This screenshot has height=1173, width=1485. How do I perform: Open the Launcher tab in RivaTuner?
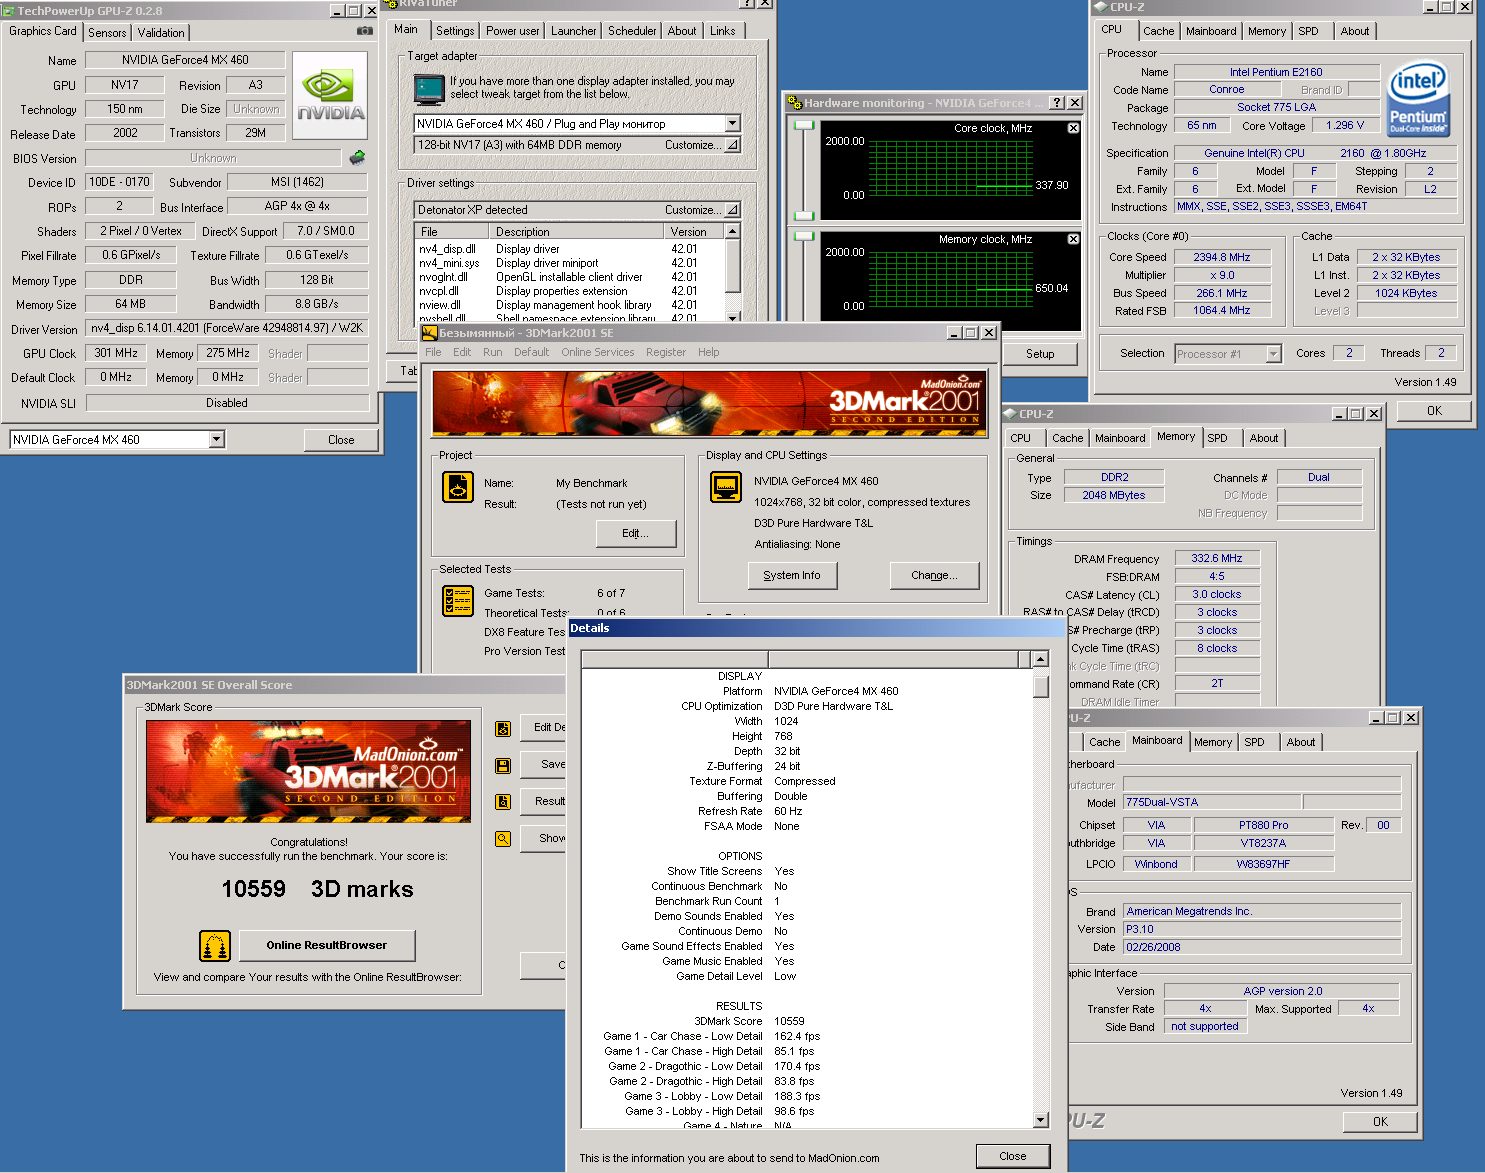pos(574,31)
